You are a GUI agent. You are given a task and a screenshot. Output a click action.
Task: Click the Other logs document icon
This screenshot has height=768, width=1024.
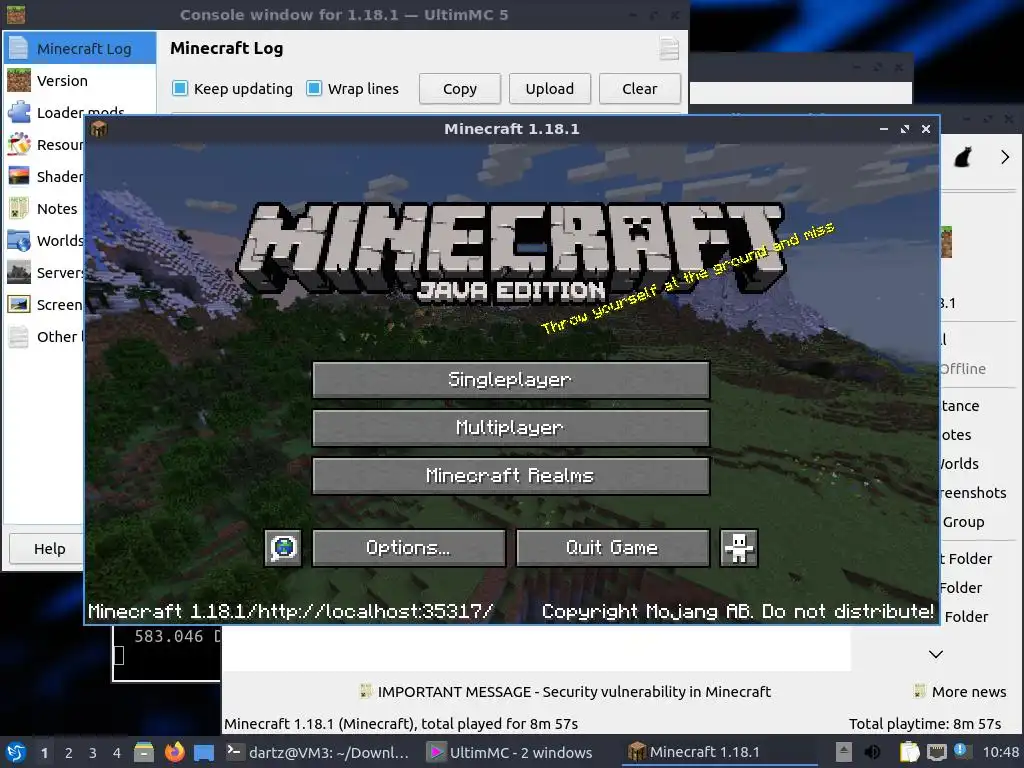coord(19,336)
